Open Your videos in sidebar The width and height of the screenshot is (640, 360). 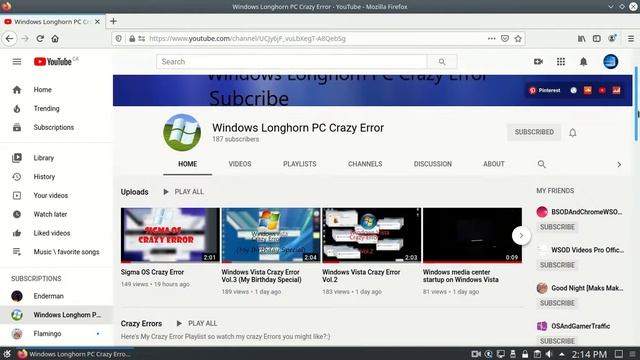click(56, 196)
